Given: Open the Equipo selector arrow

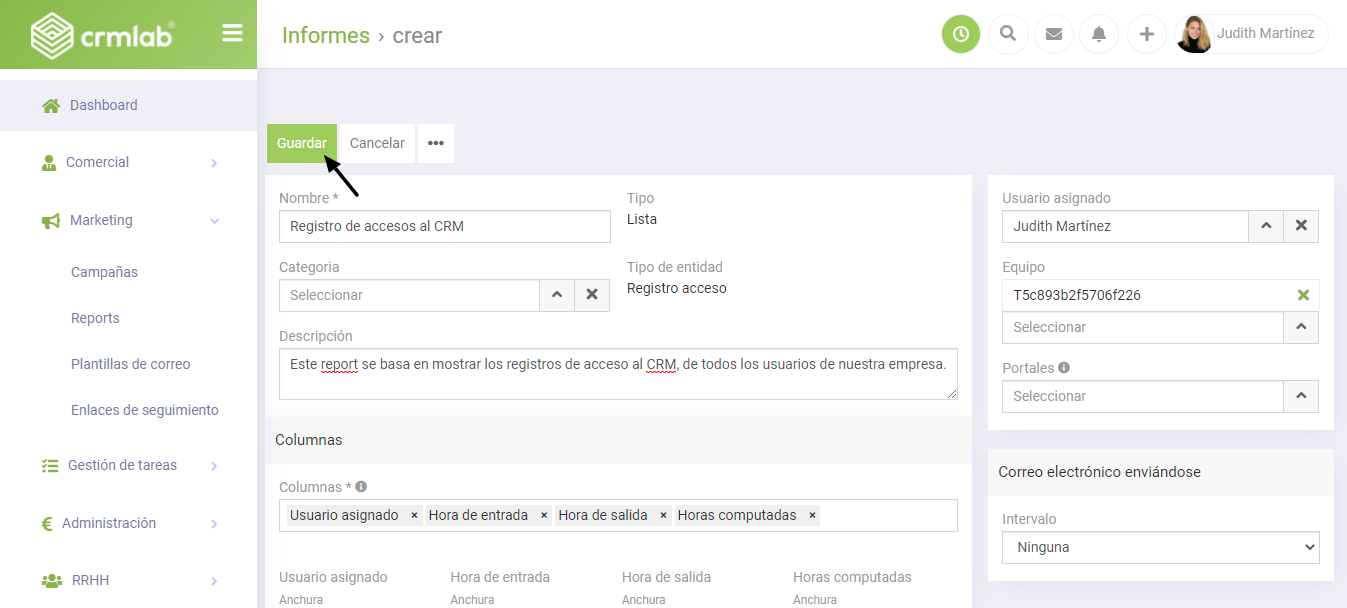Looking at the screenshot, I should [1301, 327].
